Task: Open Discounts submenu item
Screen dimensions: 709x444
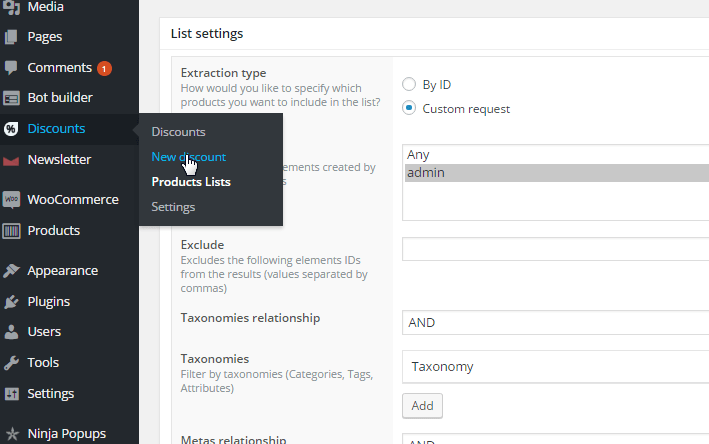Action: [x=178, y=132]
